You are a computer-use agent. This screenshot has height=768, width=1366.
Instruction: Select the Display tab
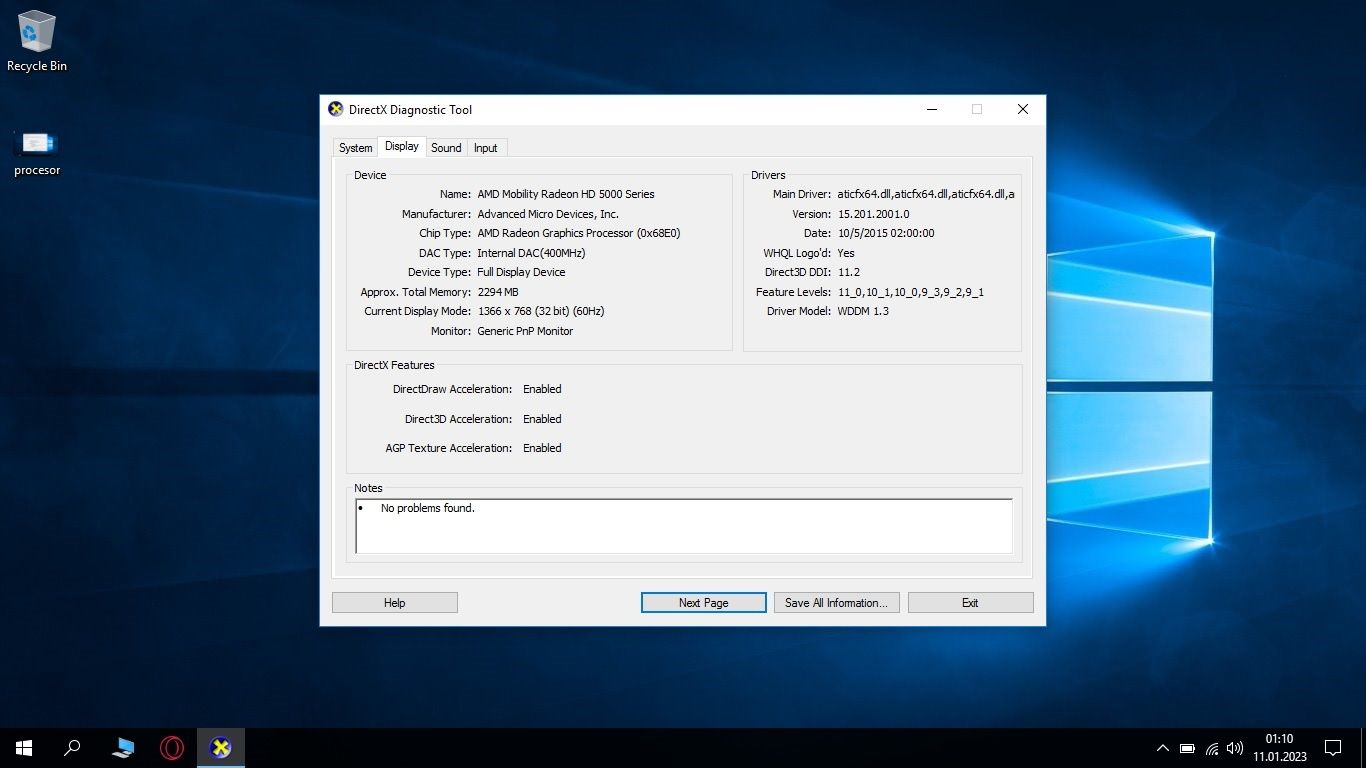pyautogui.click(x=402, y=146)
